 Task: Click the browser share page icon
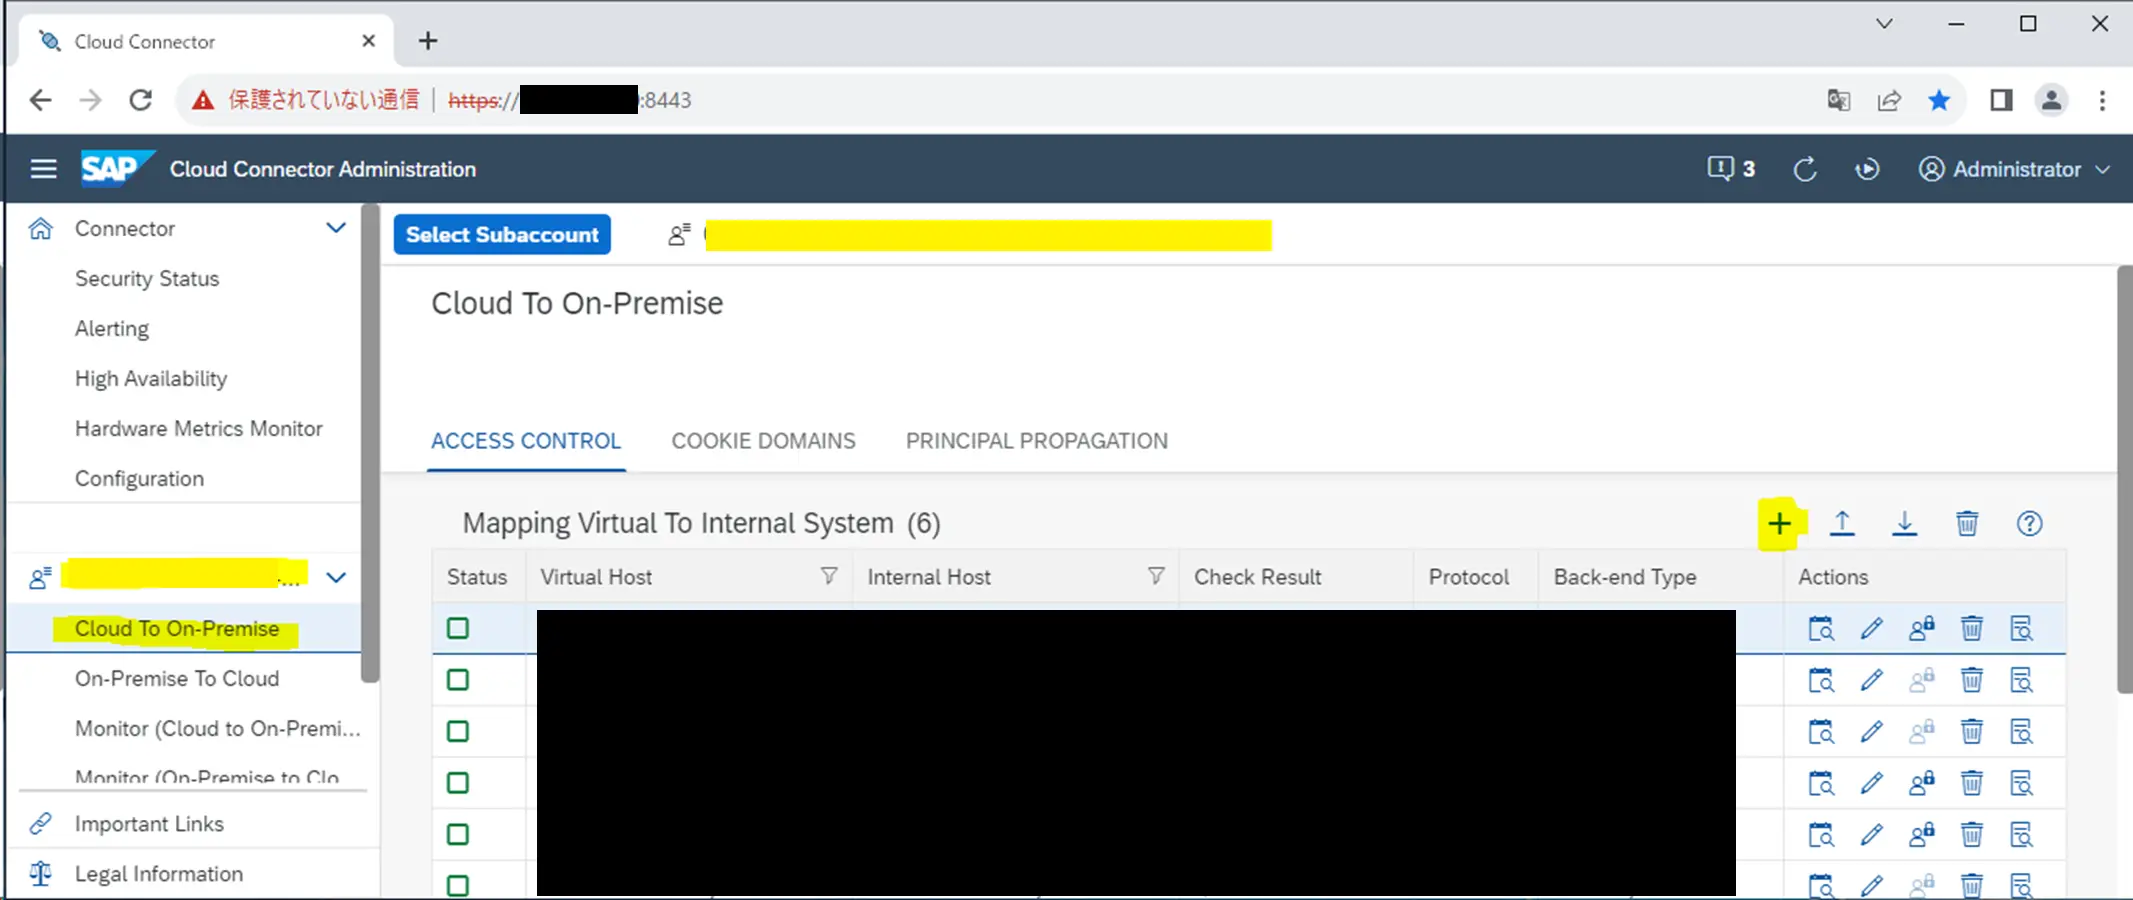tap(1889, 100)
